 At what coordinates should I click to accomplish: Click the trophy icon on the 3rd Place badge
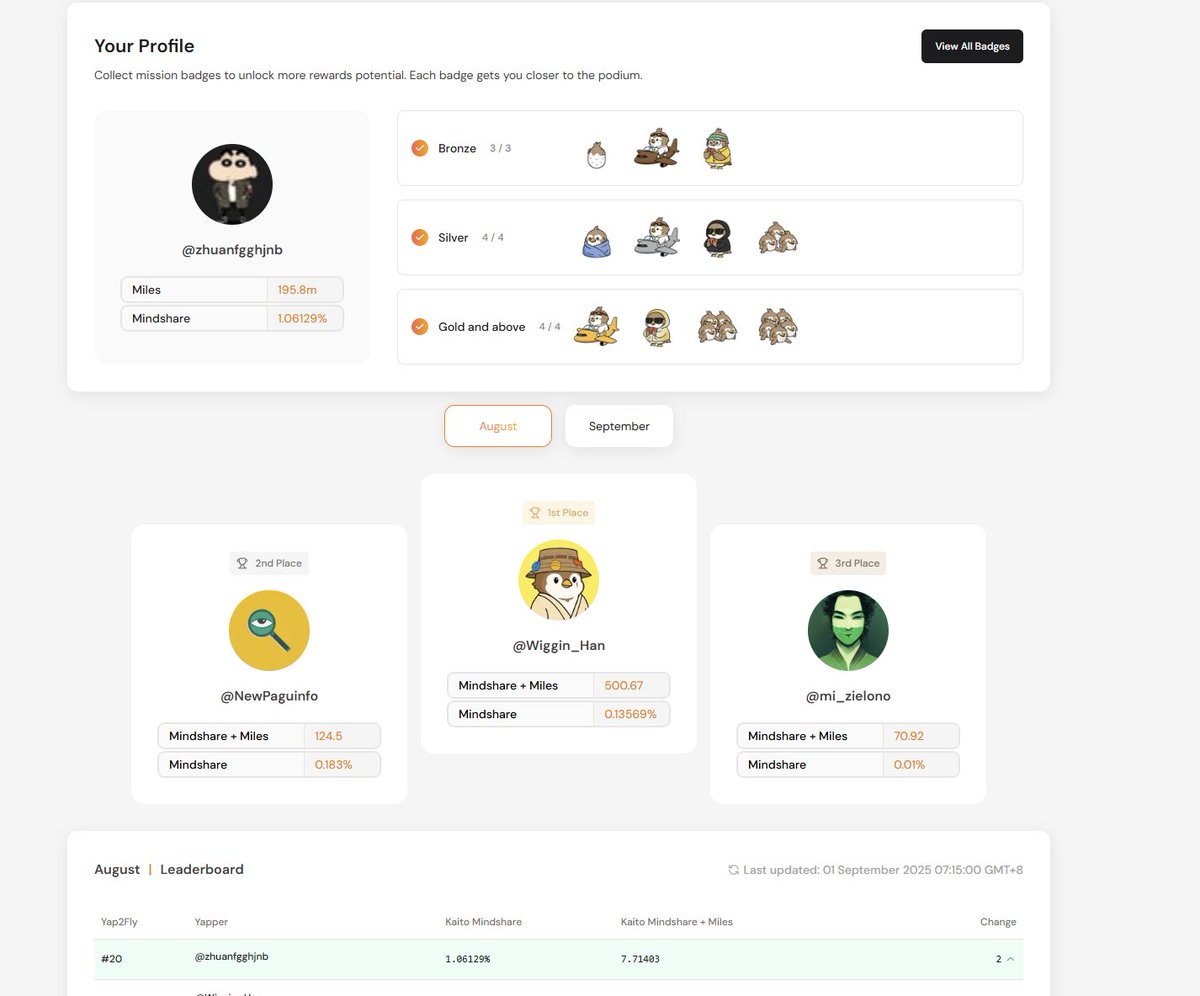coord(822,563)
